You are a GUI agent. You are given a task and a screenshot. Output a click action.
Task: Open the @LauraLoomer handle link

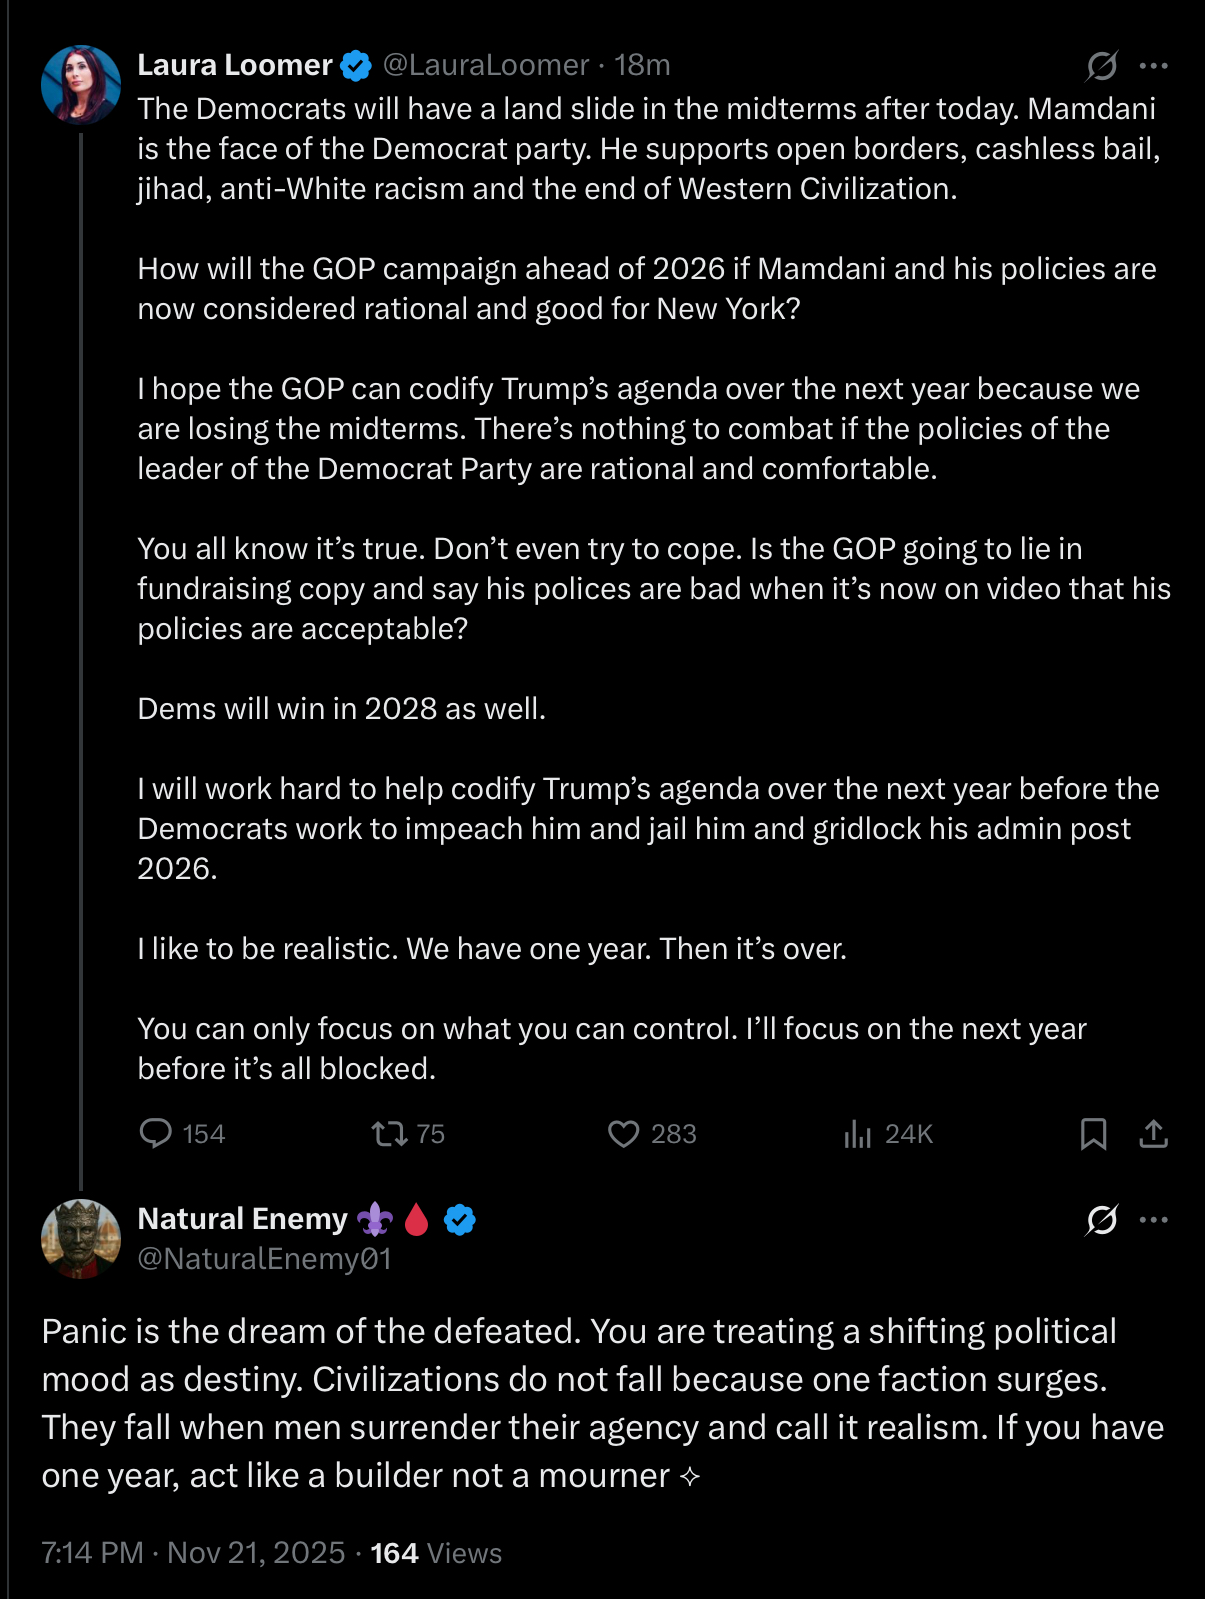pyautogui.click(x=486, y=65)
